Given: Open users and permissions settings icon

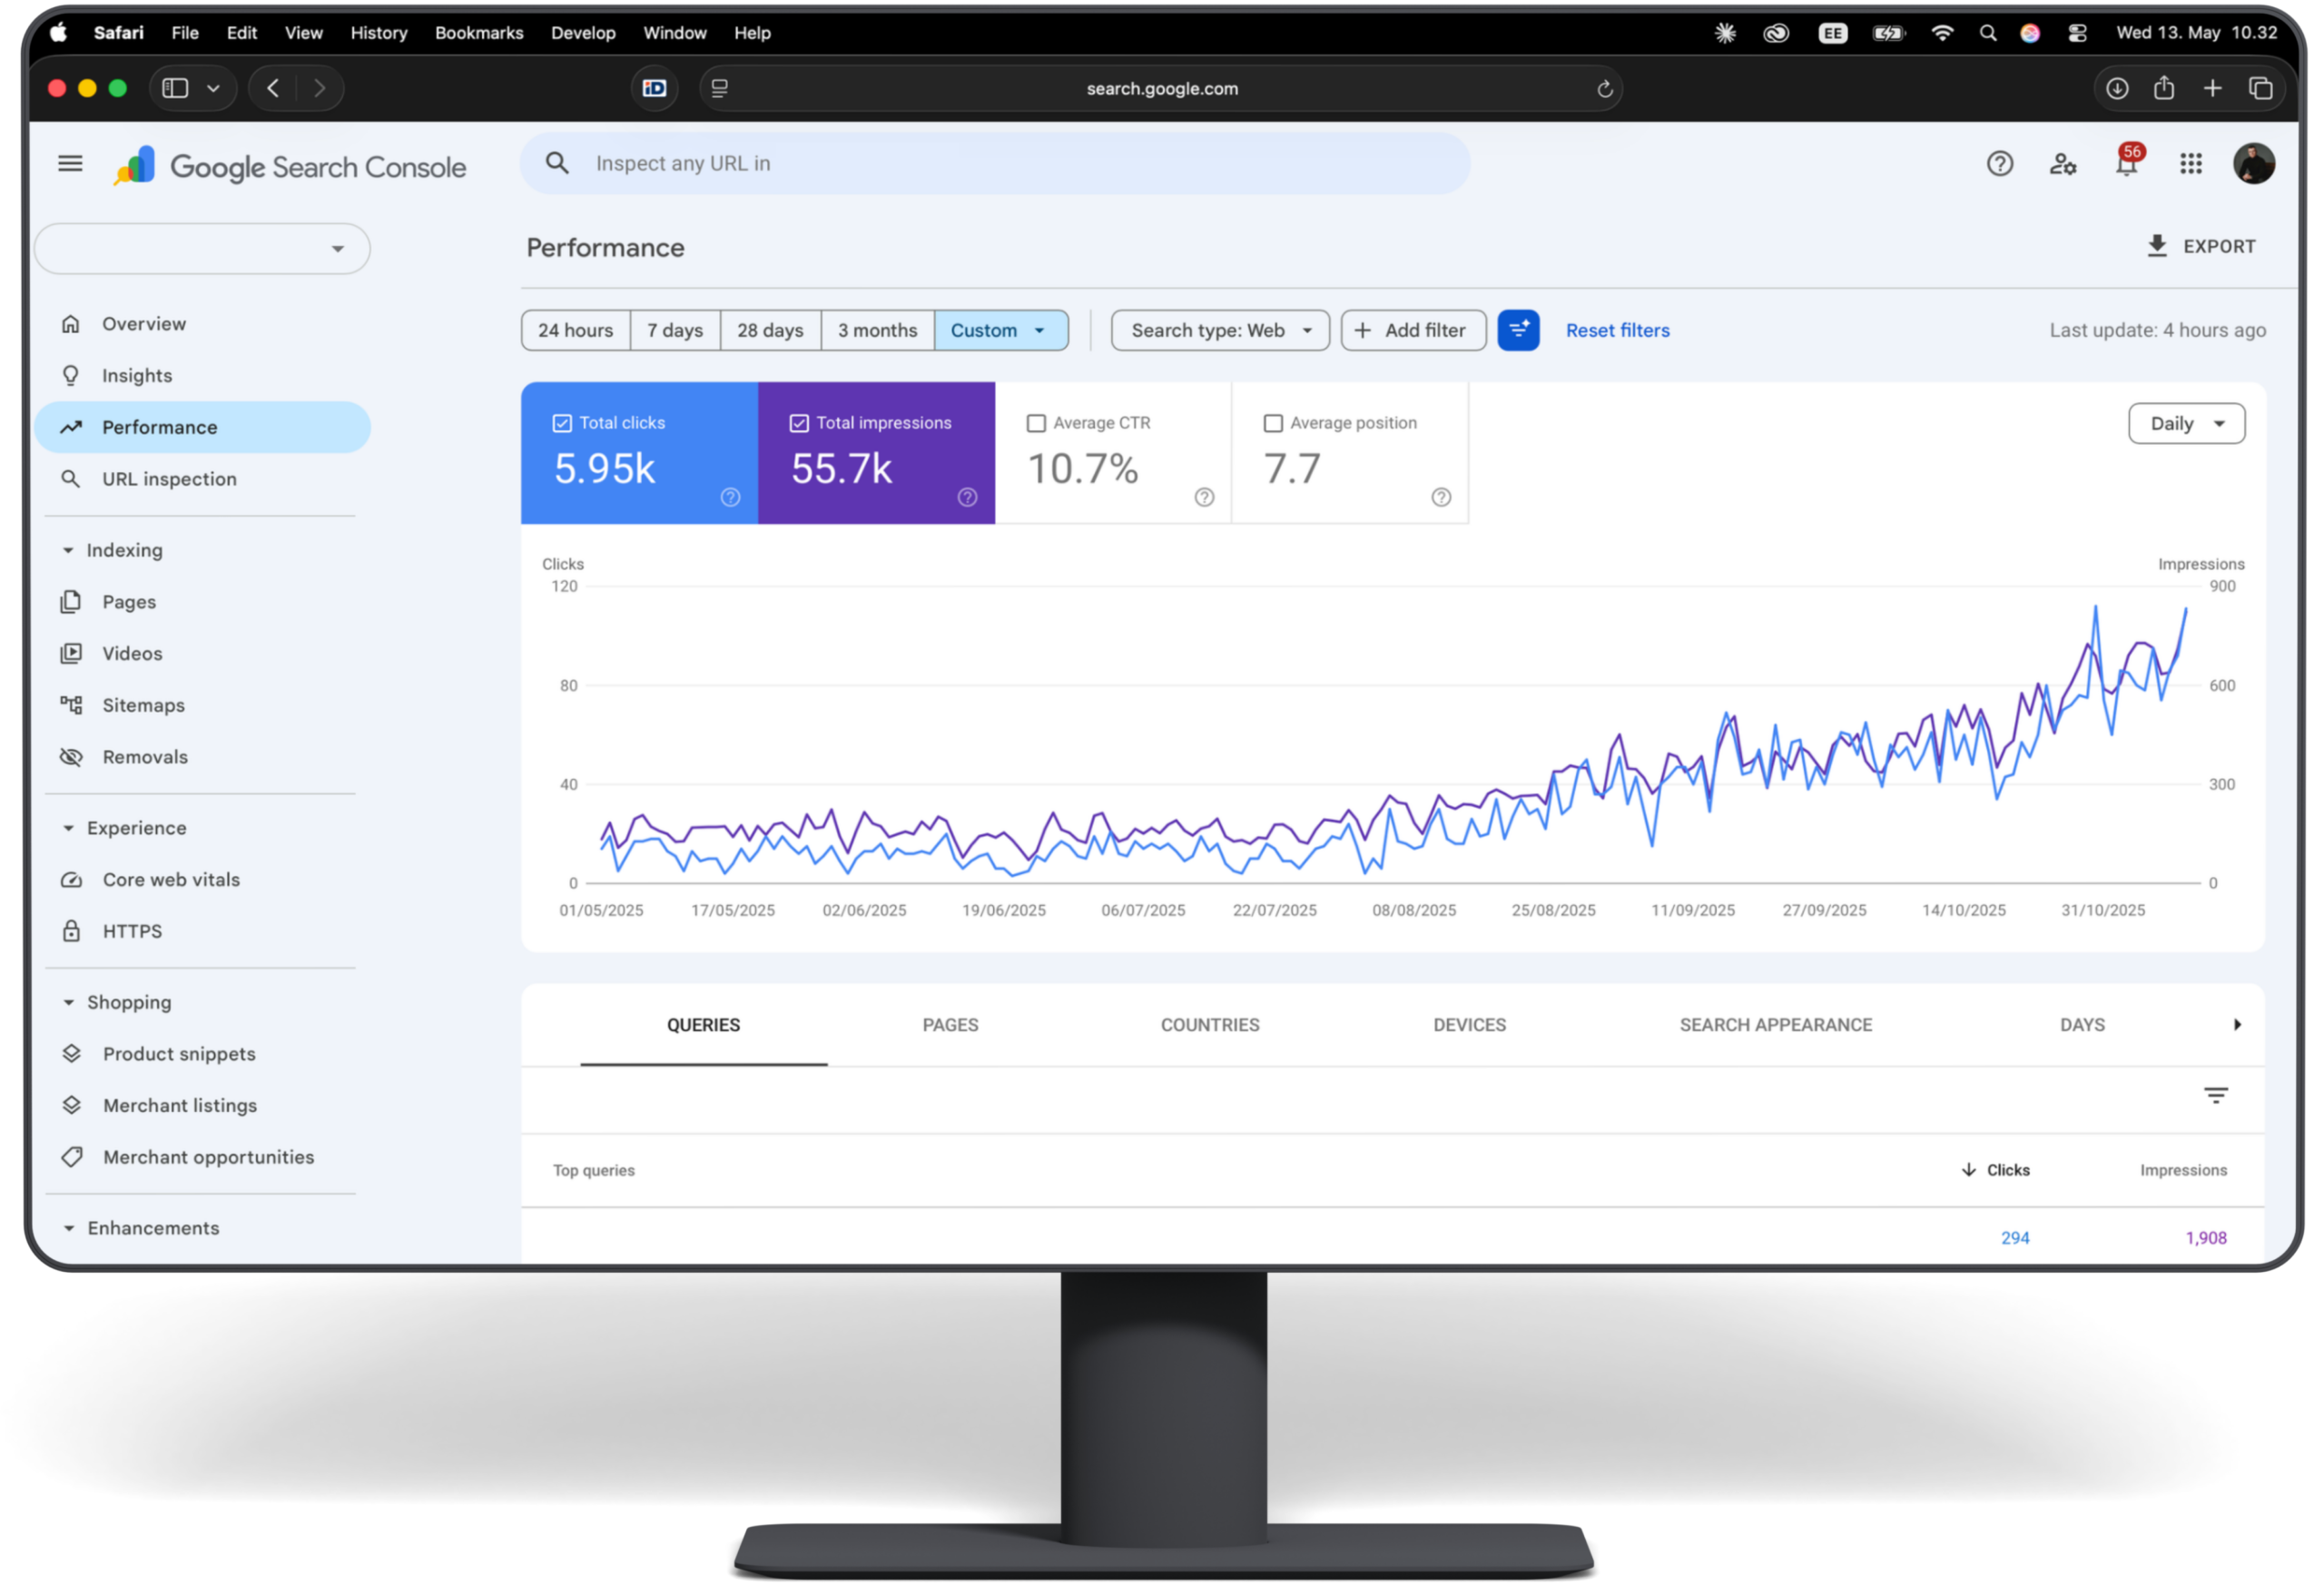Looking at the screenshot, I should [x=2063, y=164].
